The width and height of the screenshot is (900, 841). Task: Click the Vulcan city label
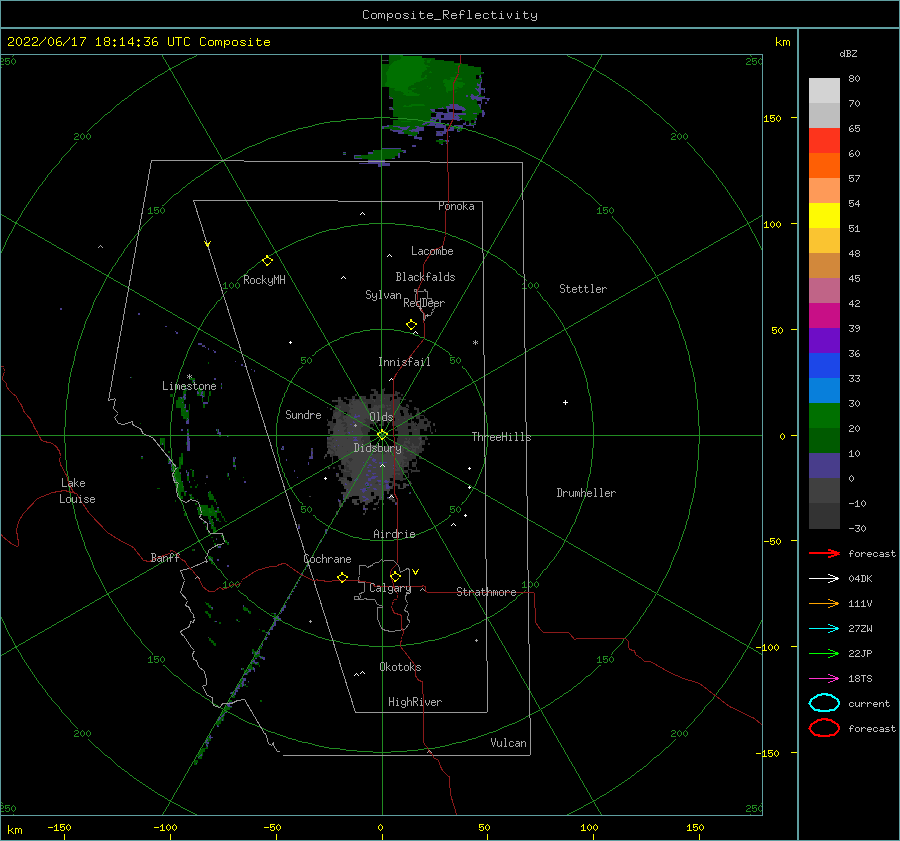(509, 743)
